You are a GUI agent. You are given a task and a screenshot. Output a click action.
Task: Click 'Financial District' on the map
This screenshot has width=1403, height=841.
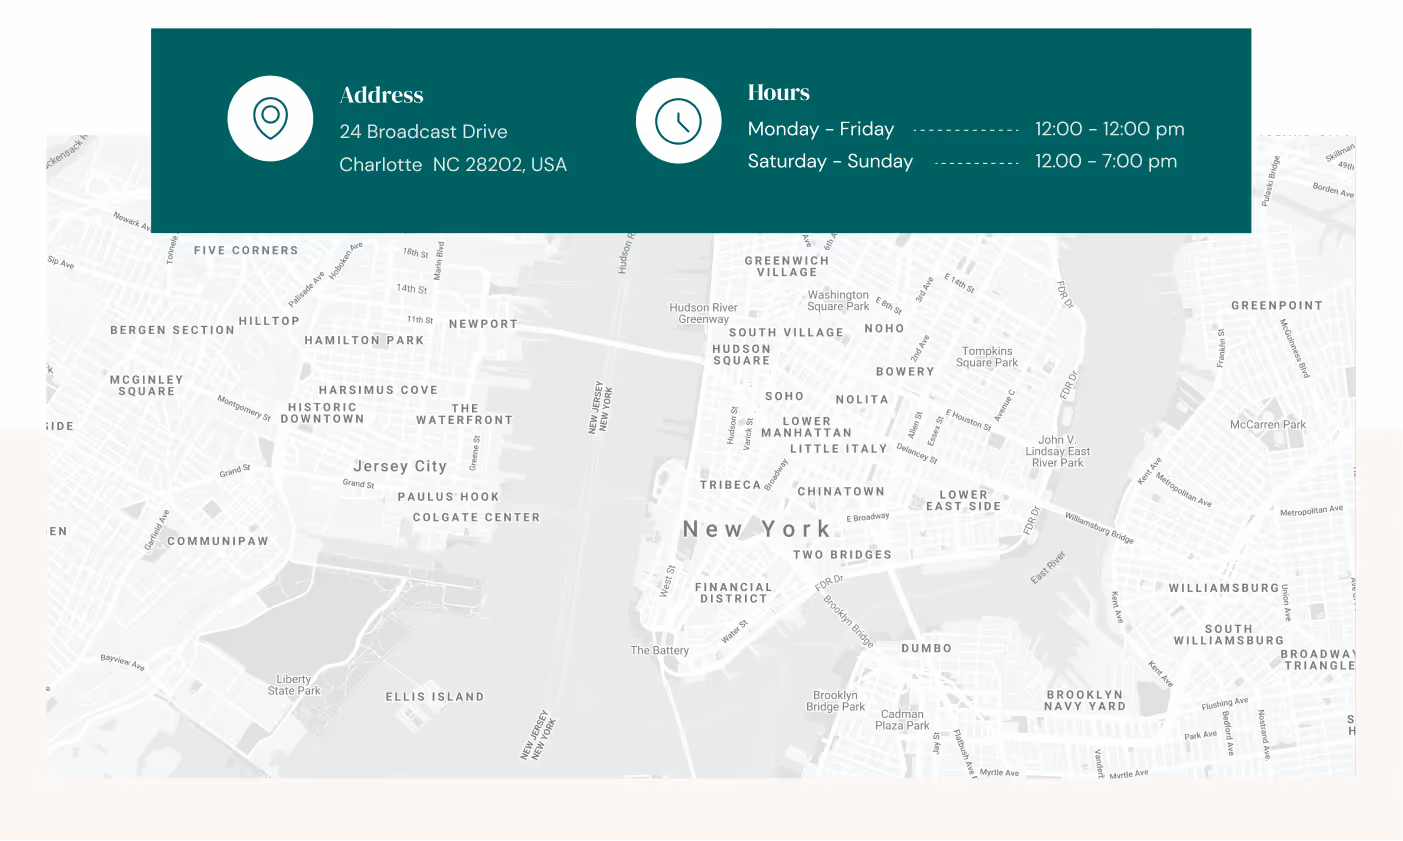(x=734, y=593)
